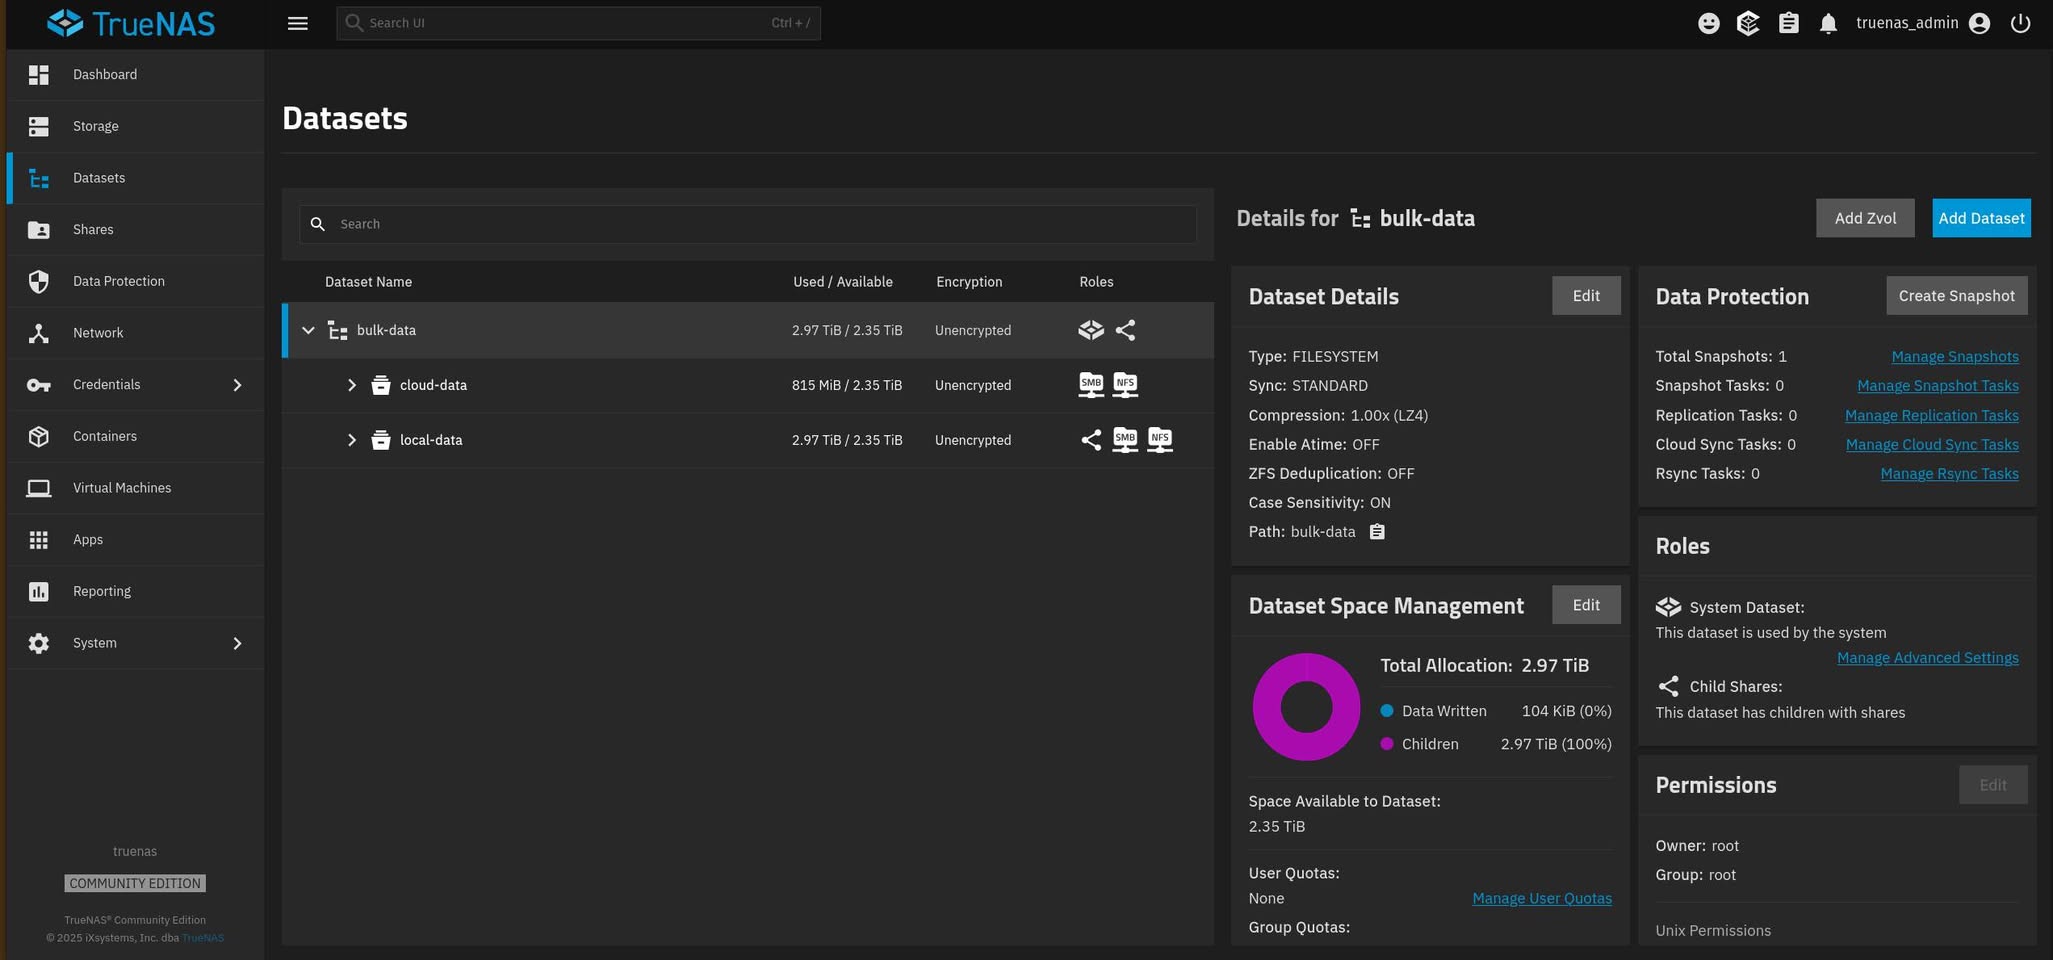Focus the Search UI field in top bar
The image size is (2053, 960).
pyautogui.click(x=578, y=23)
